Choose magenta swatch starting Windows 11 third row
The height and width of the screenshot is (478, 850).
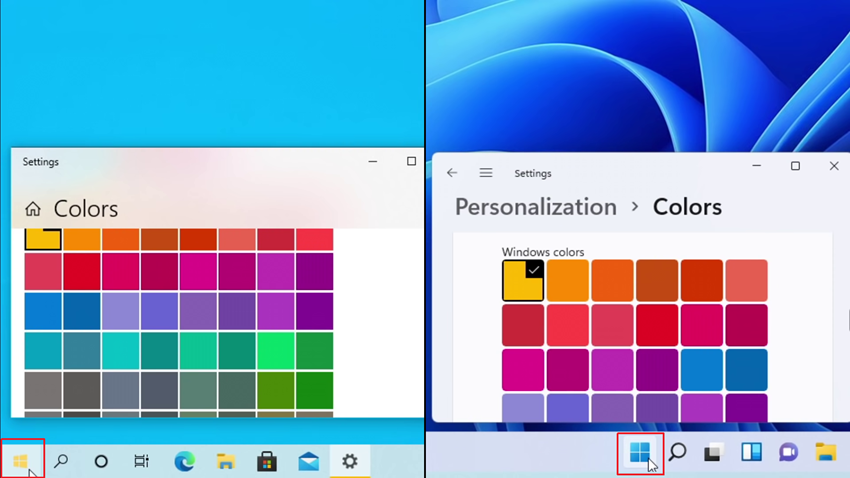(523, 370)
